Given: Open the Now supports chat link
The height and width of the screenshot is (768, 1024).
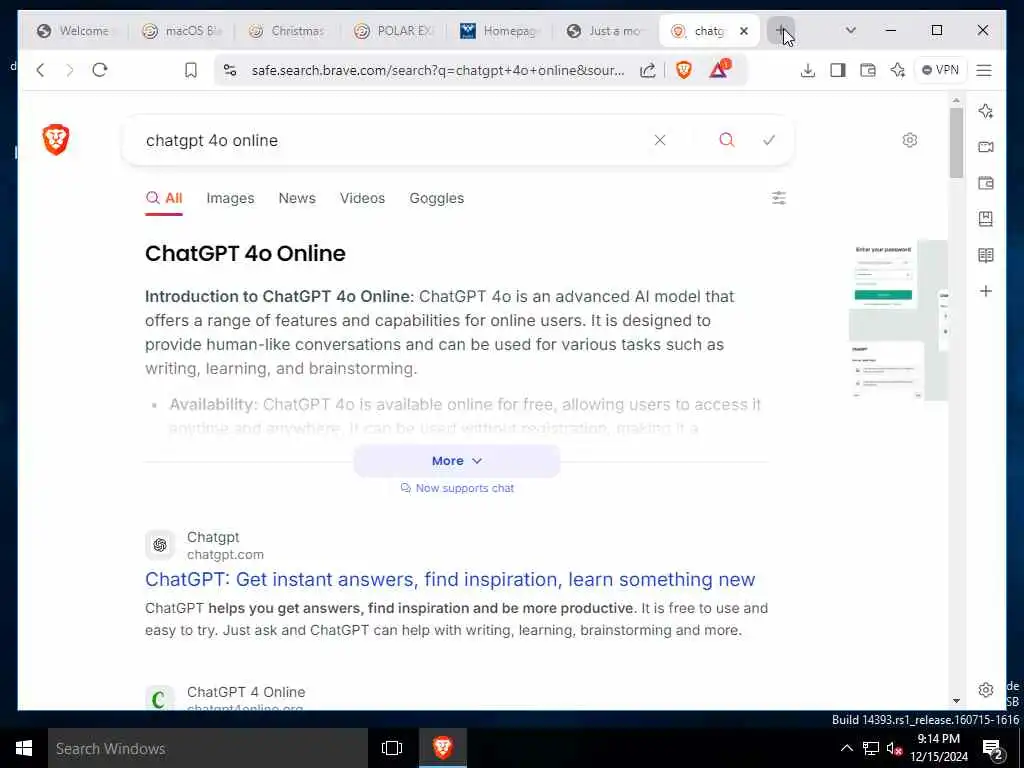Looking at the screenshot, I should (x=457, y=488).
